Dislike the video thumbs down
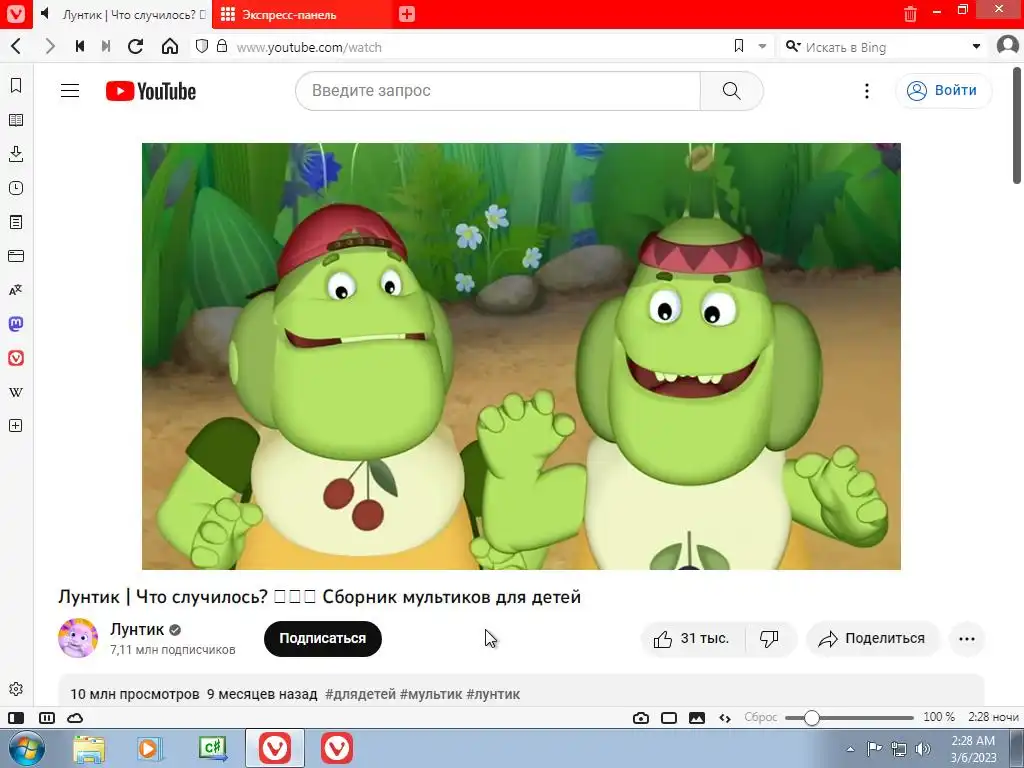This screenshot has width=1024, height=768. point(769,639)
